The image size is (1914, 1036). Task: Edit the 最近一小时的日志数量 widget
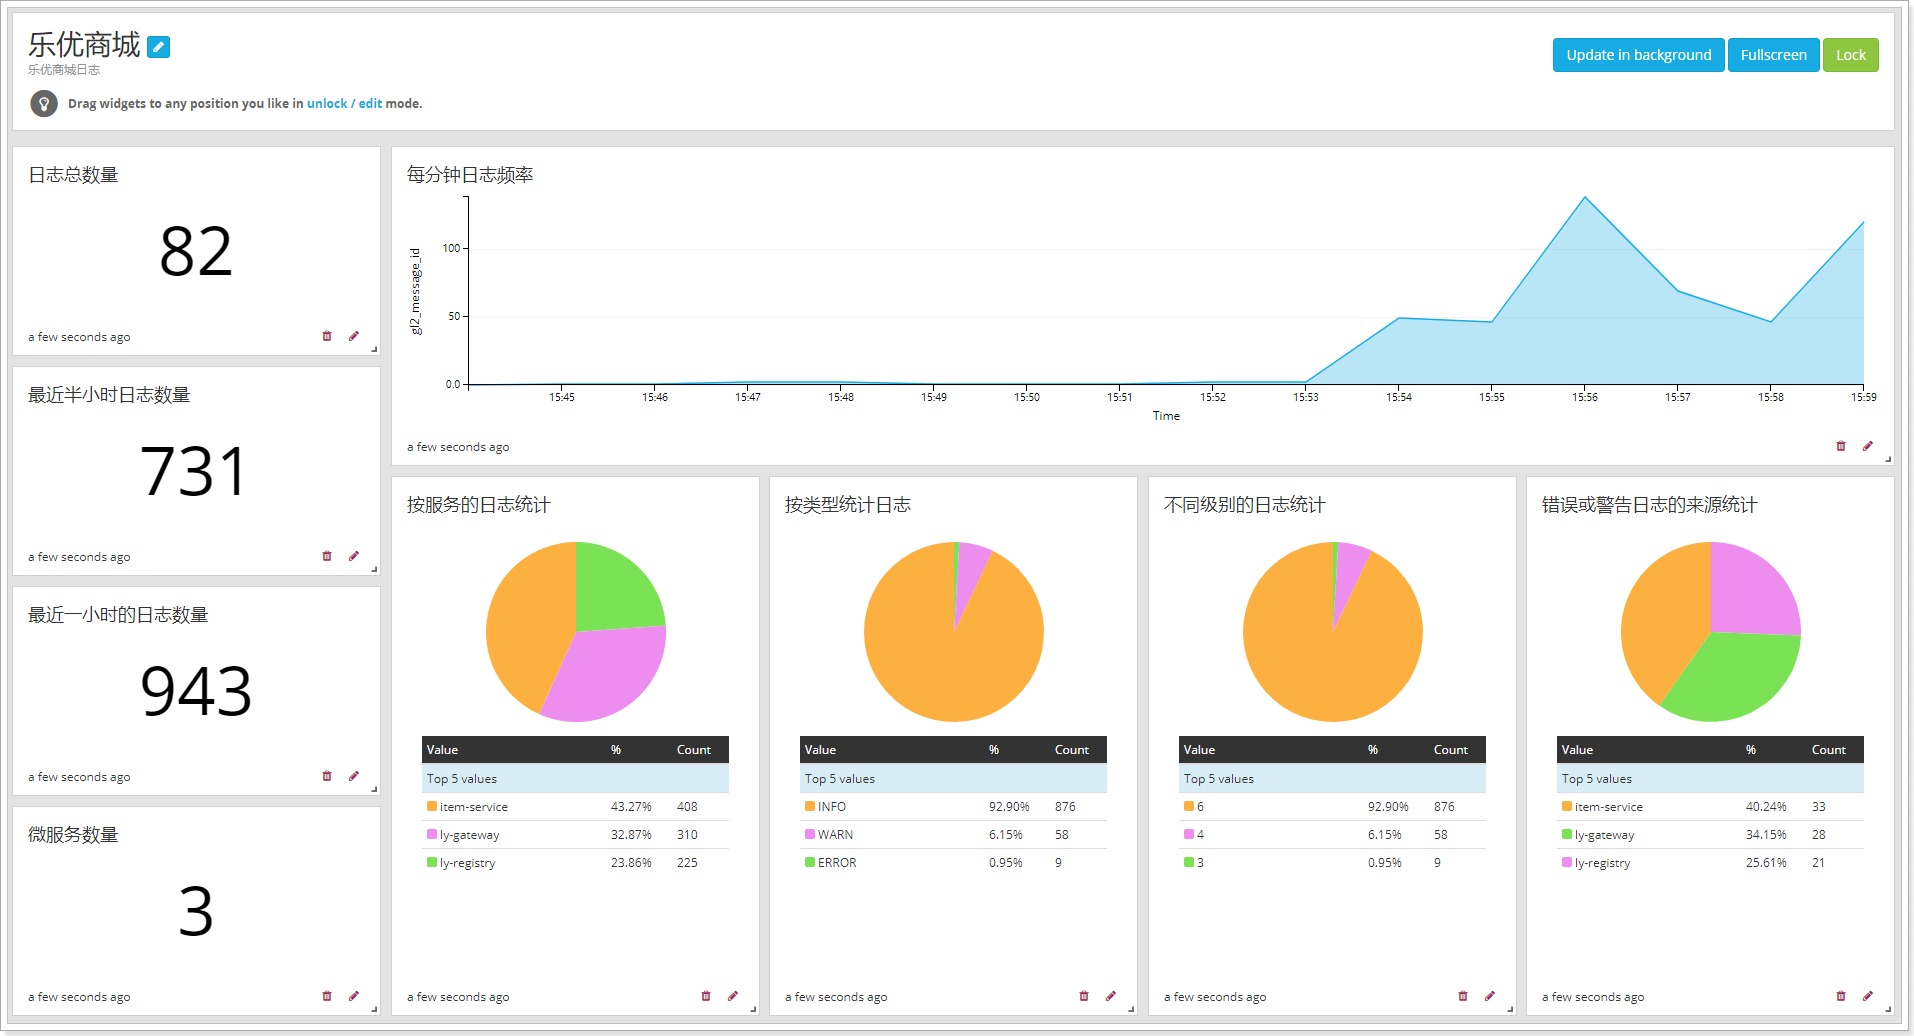(x=354, y=776)
